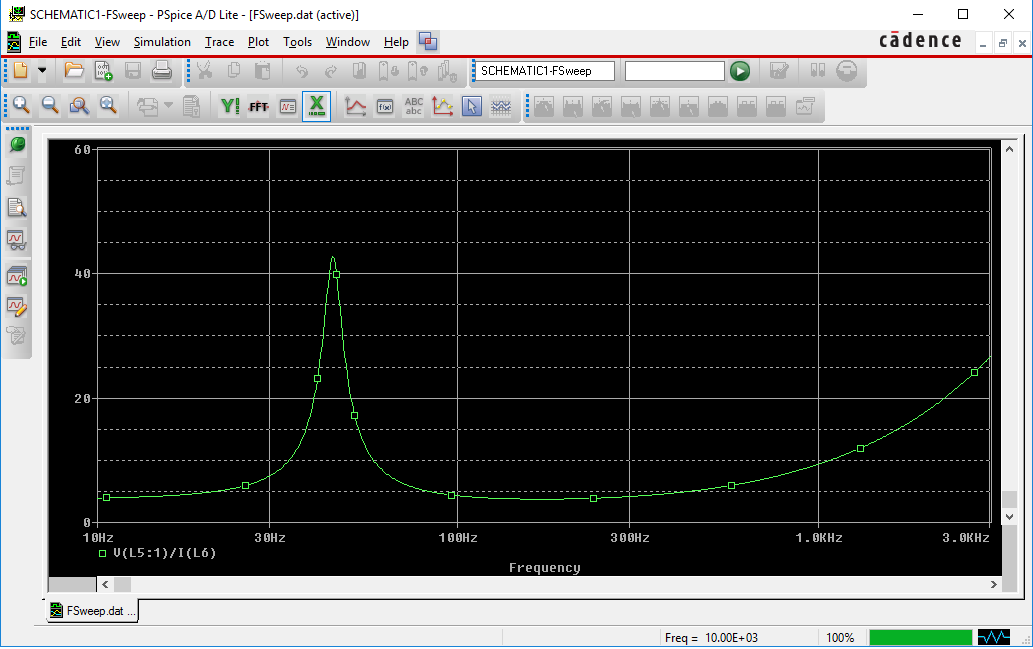1033x649 pixels.
Task: Click the Evaluate Measurement f(x) icon
Action: click(385, 106)
